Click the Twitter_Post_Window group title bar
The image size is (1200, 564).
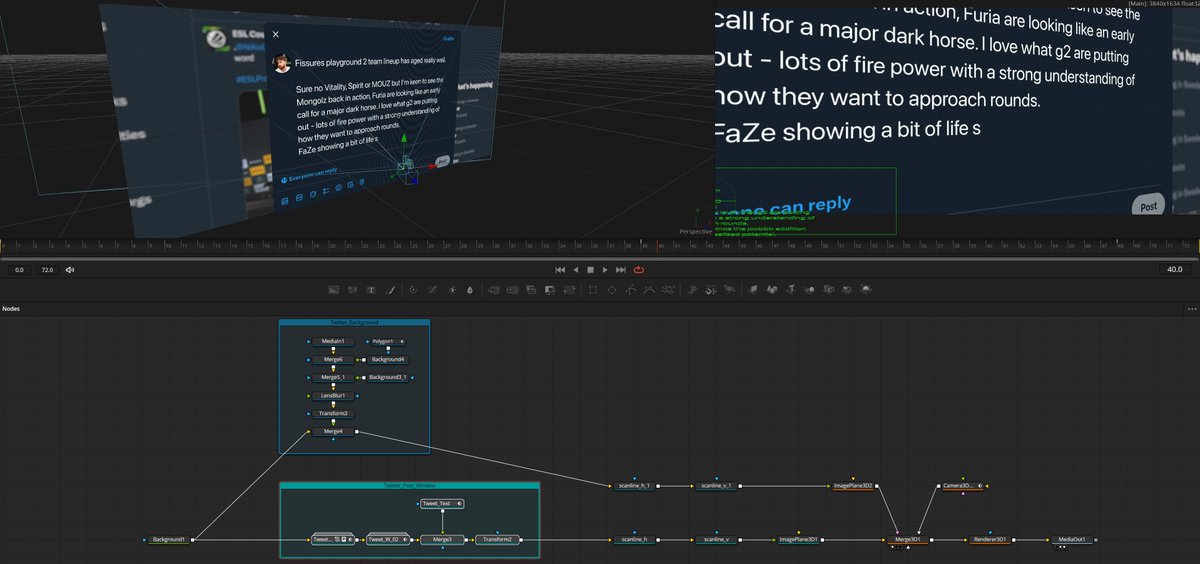(410, 485)
